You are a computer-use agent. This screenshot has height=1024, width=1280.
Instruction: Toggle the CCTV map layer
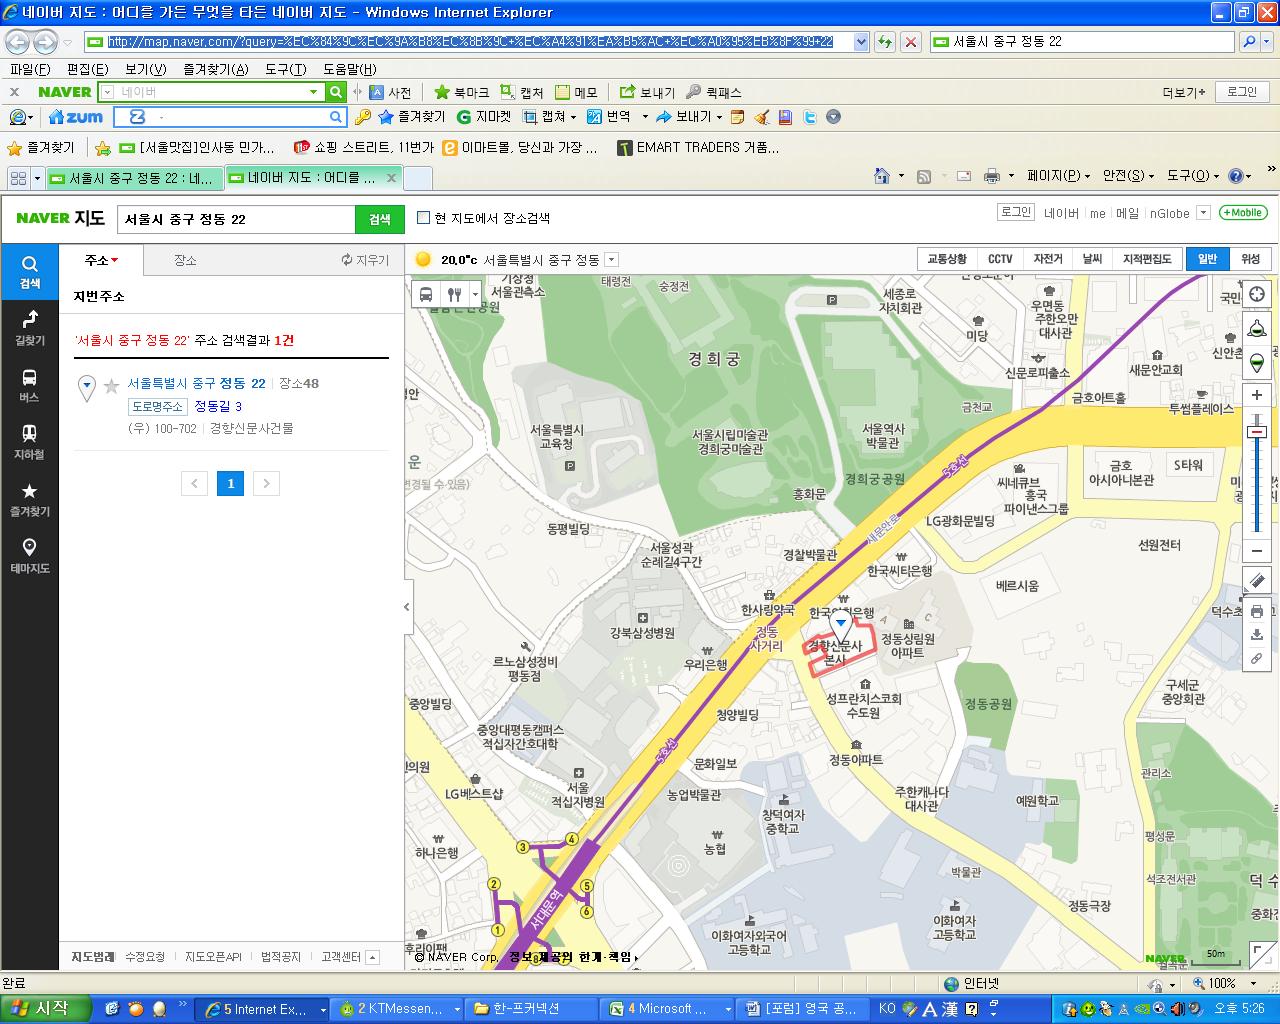pos(1000,259)
